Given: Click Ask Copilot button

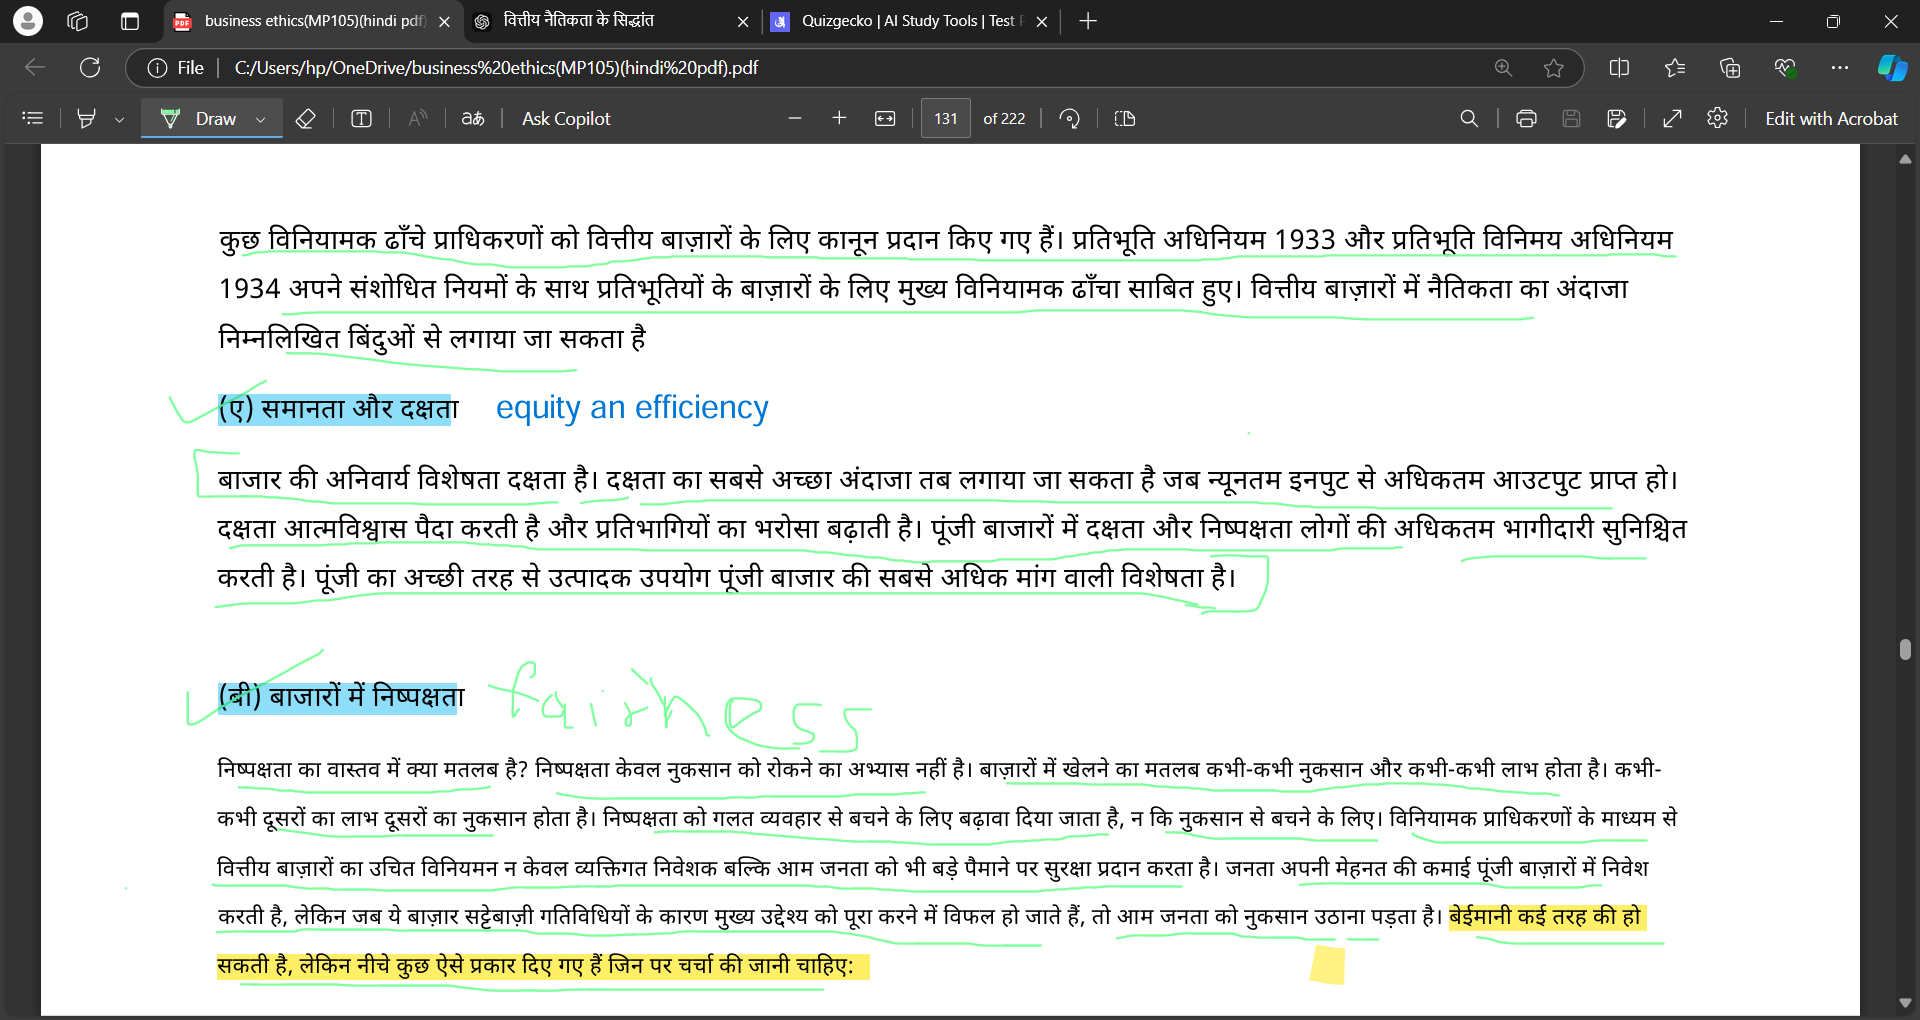Looking at the screenshot, I should (x=566, y=118).
